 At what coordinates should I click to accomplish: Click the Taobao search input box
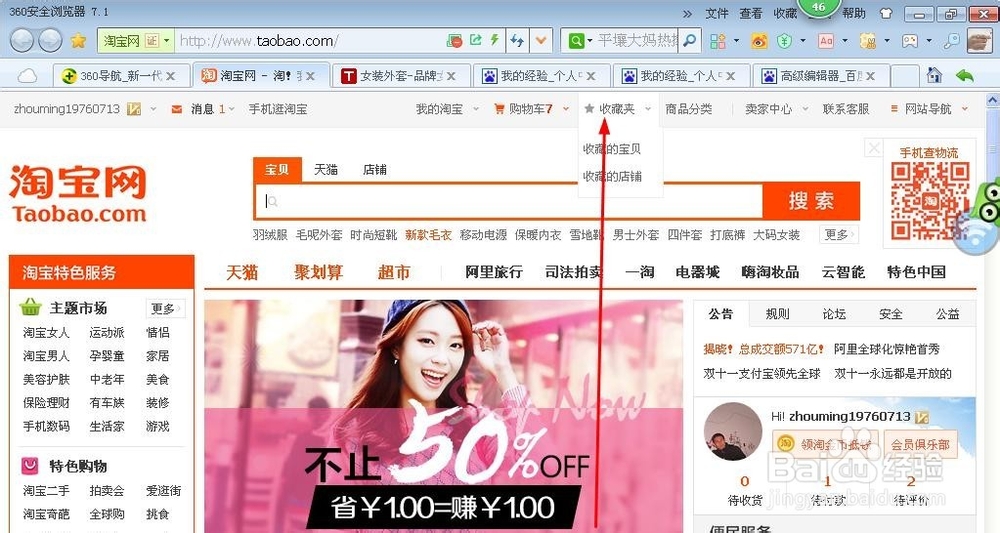(508, 201)
